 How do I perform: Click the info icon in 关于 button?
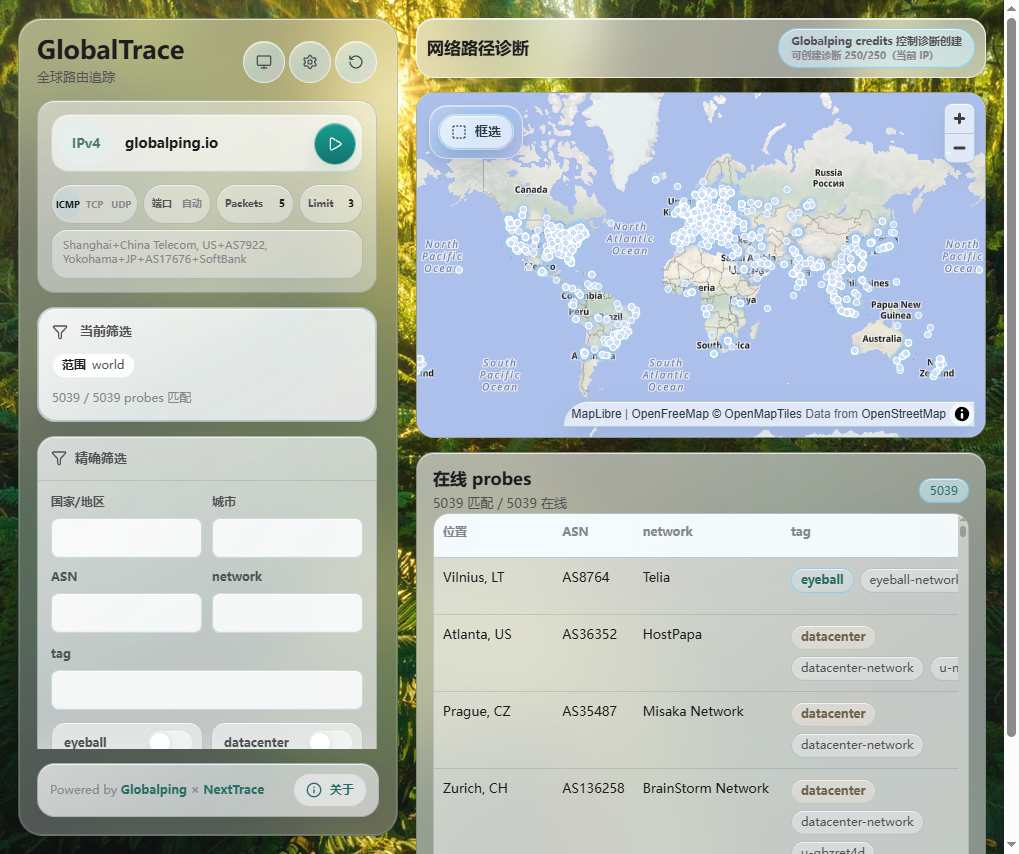click(x=314, y=790)
